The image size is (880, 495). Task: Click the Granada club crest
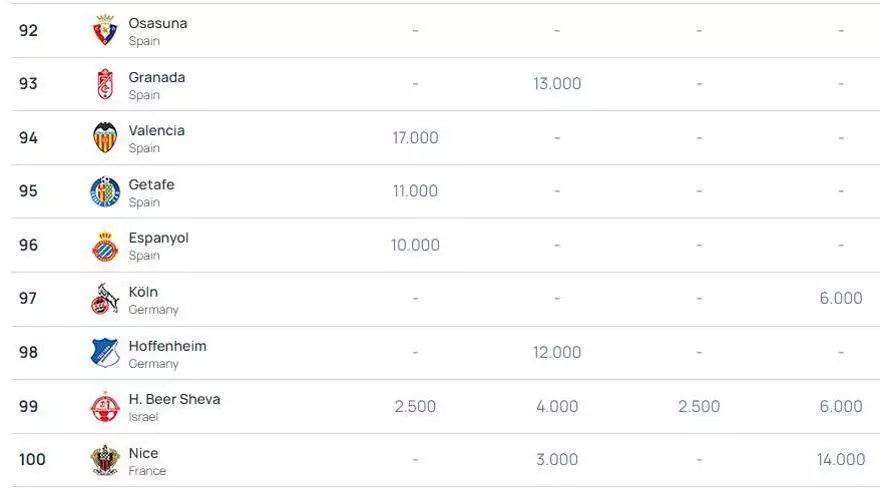pyautogui.click(x=105, y=84)
